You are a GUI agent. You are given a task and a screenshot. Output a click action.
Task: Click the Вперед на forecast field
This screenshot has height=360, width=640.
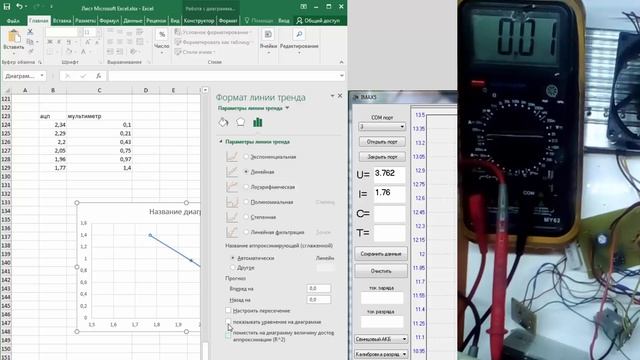coord(318,288)
